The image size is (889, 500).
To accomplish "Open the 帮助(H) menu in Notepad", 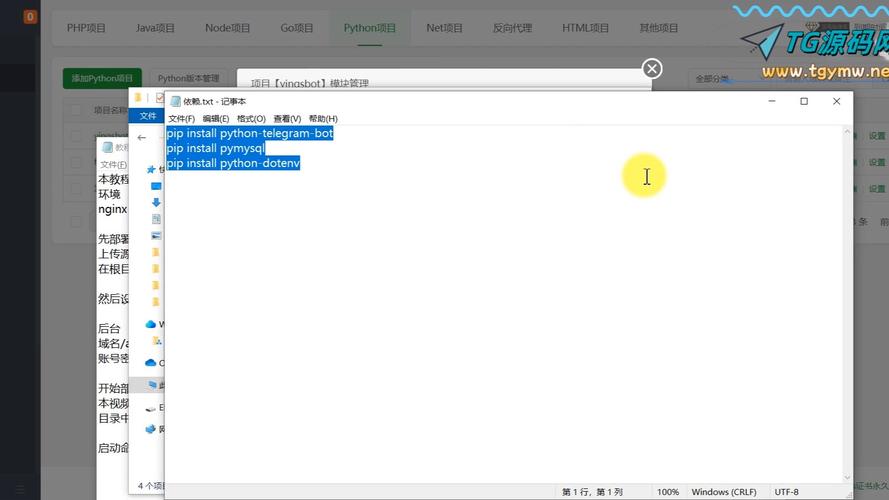I will pyautogui.click(x=323, y=118).
